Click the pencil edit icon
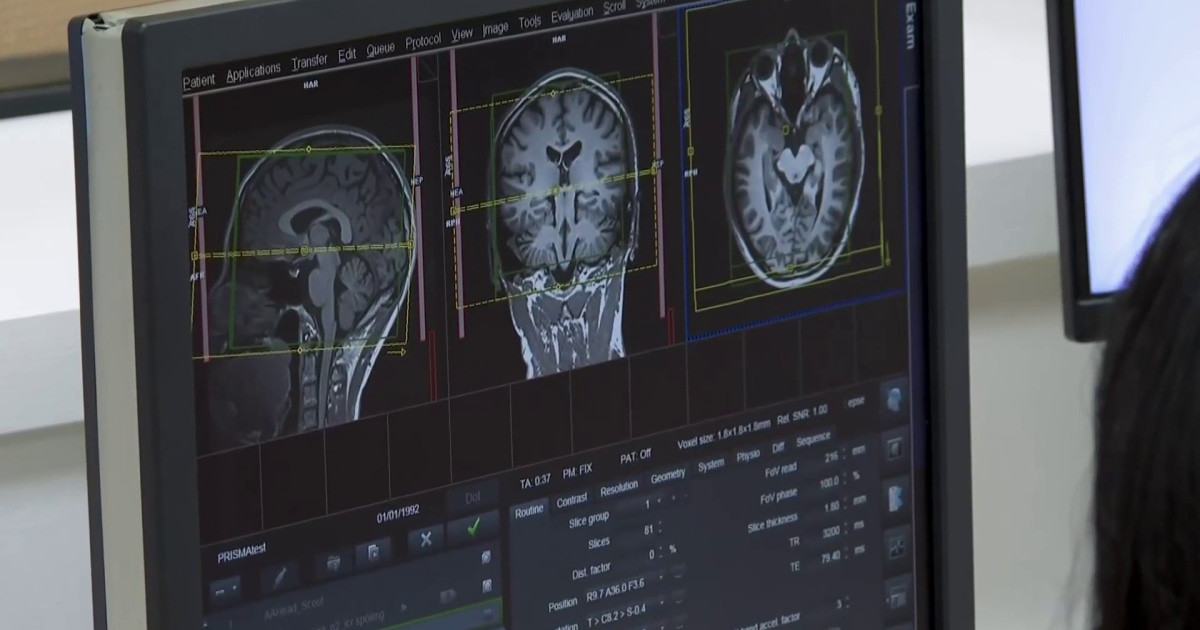1200x630 pixels. click(280, 577)
